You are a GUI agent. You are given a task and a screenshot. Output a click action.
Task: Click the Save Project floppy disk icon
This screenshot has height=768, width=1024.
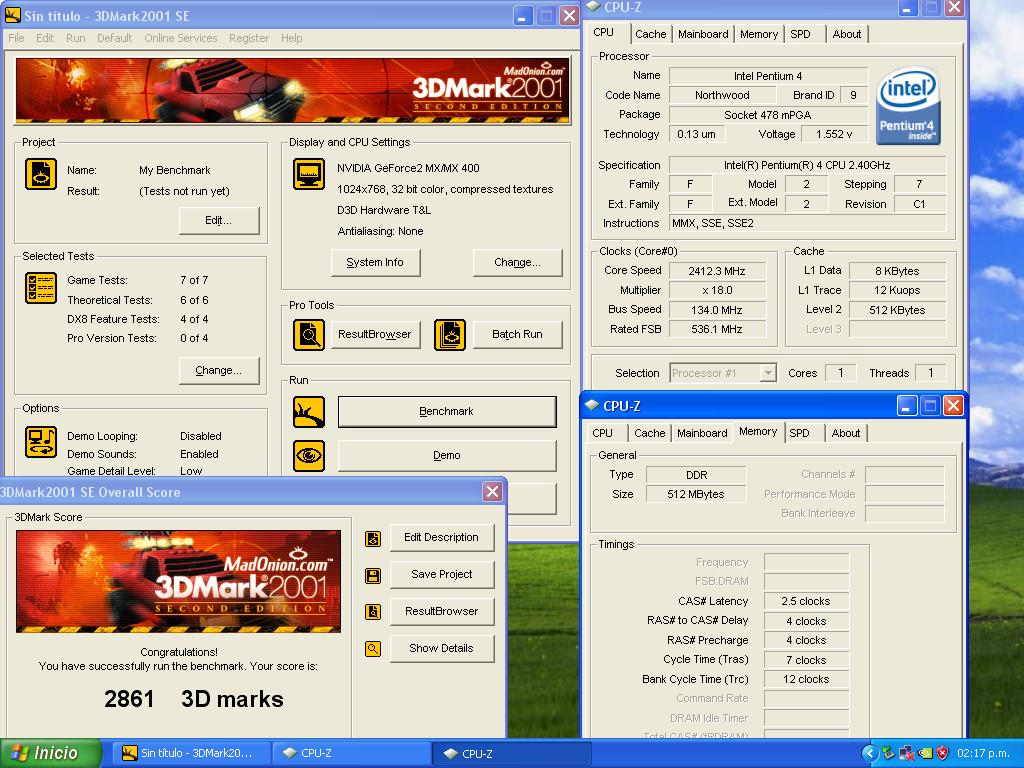(x=373, y=575)
